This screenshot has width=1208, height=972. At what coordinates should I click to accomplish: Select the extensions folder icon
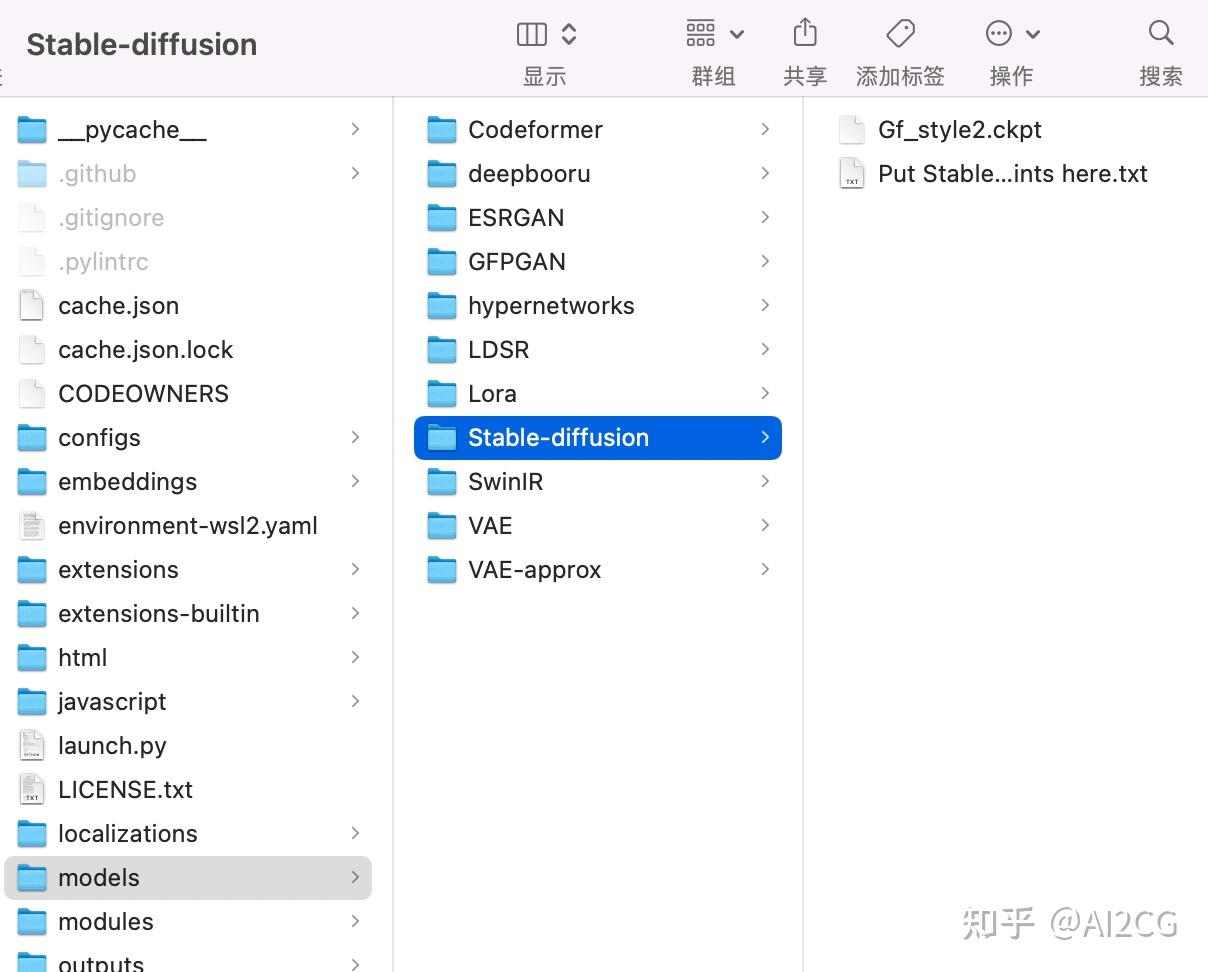(32, 570)
